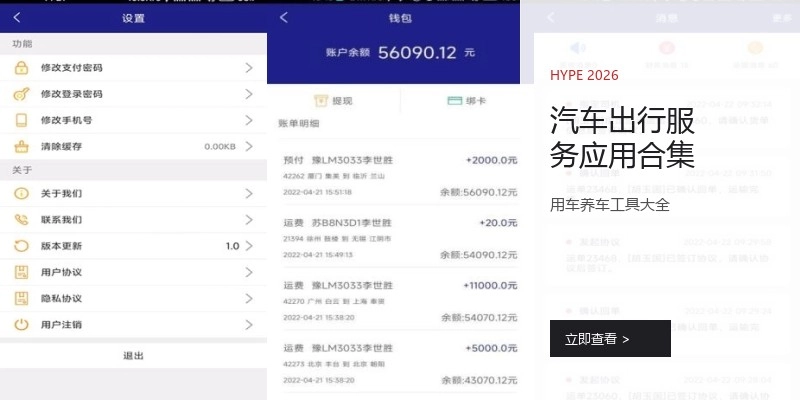Click the 隐私协议 label
The width and height of the screenshot is (800, 400).
(x=61, y=298)
